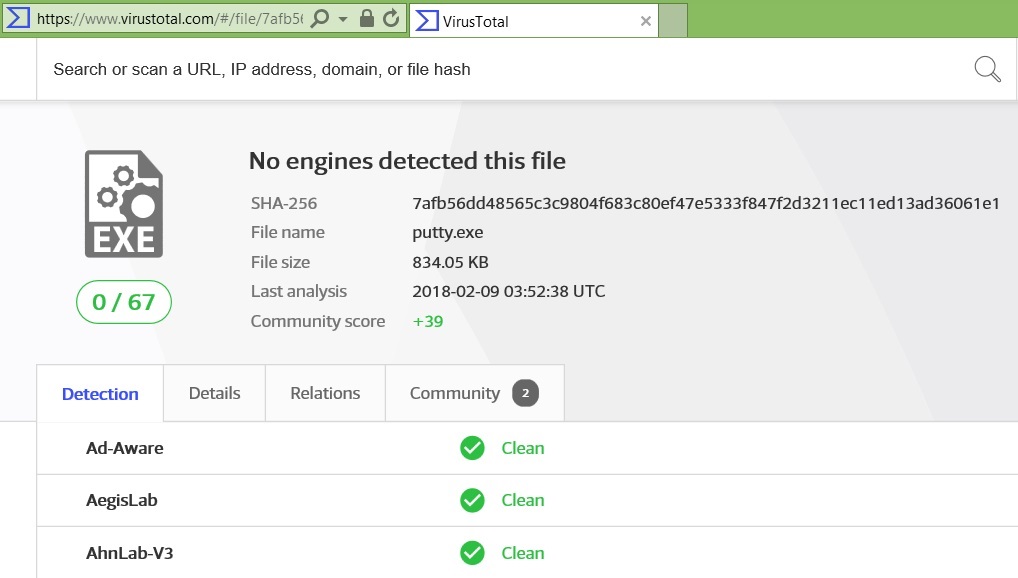Click the VirusTotal logo in address bar
1018x578 pixels.
point(18,18)
